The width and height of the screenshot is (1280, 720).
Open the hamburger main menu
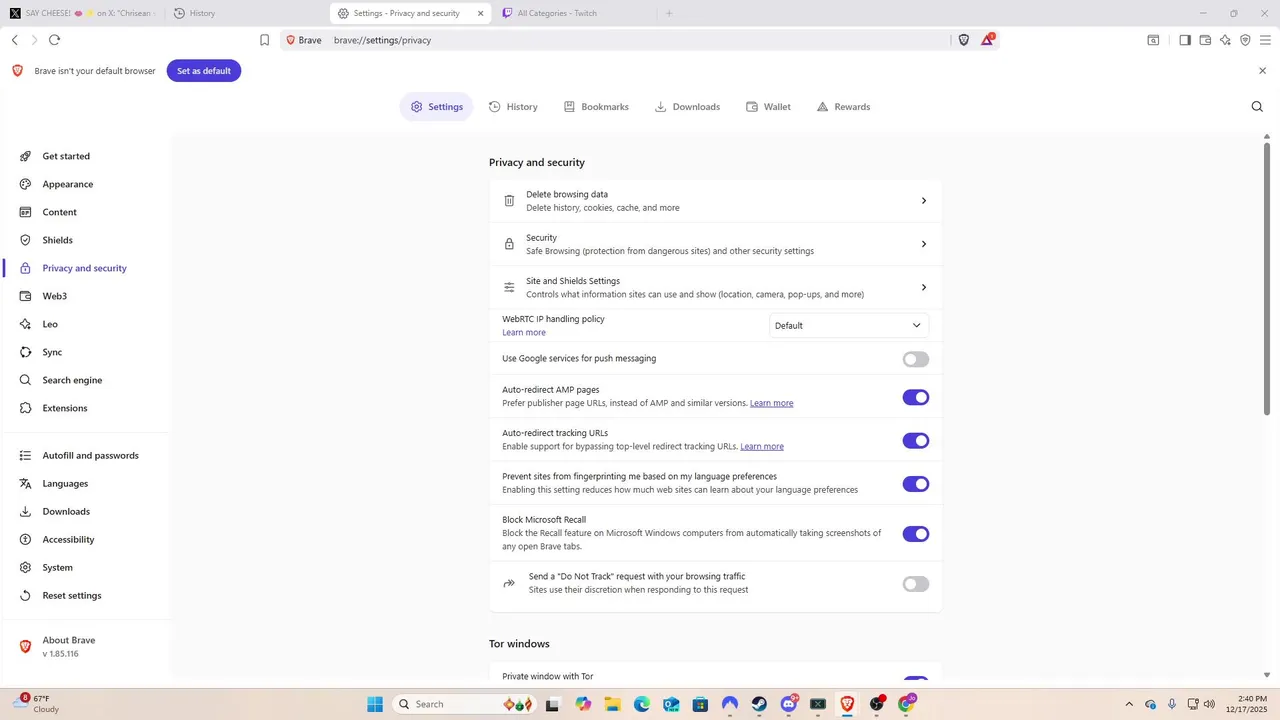pos(1264,40)
